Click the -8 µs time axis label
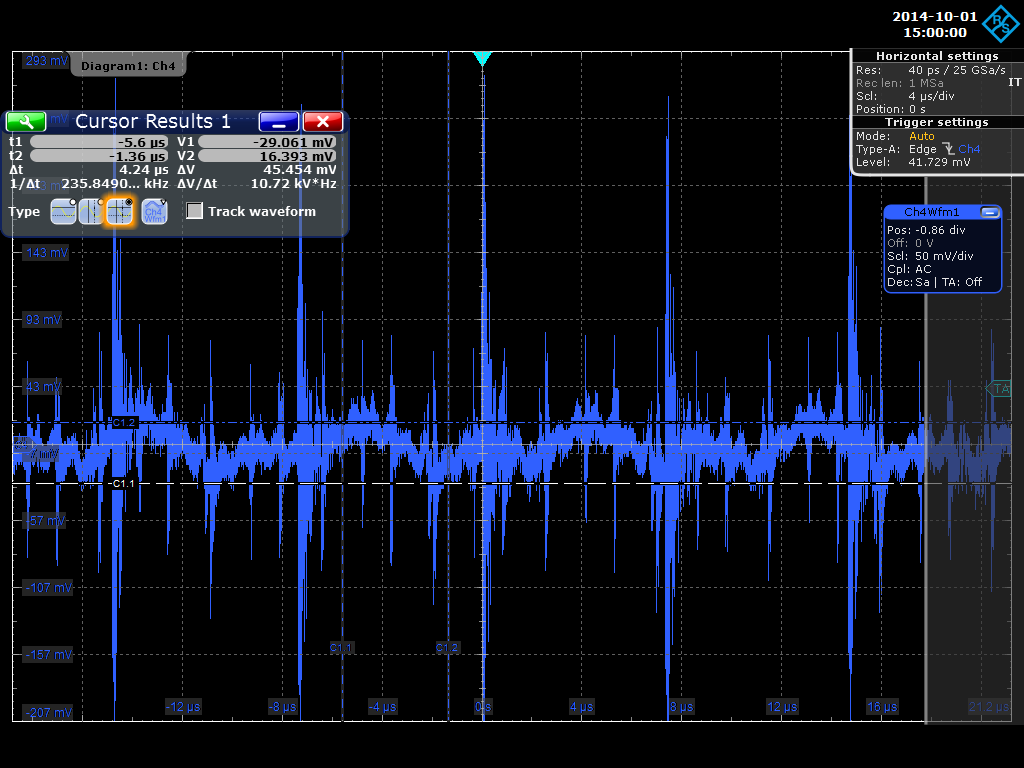Image resolution: width=1024 pixels, height=768 pixels. 283,707
